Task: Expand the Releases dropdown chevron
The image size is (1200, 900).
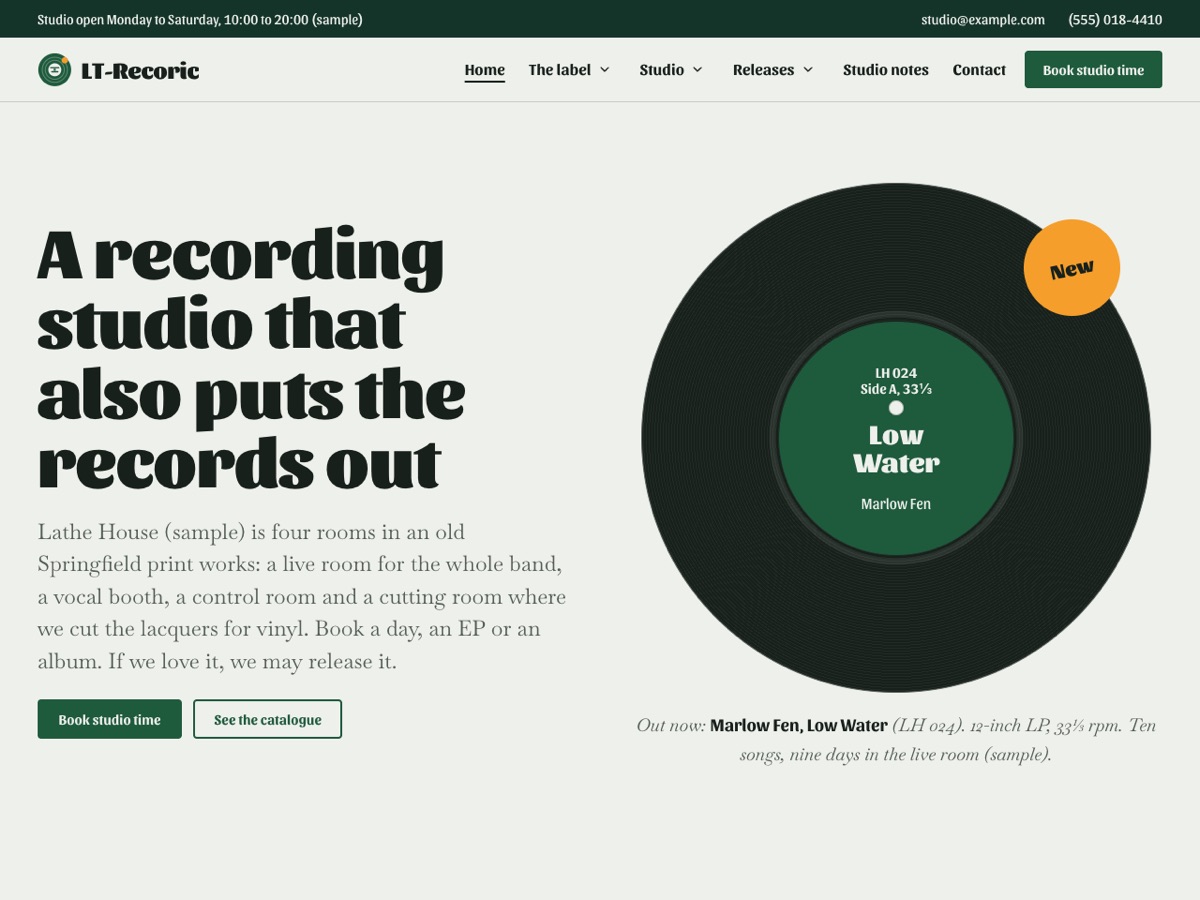Action: [x=808, y=70]
